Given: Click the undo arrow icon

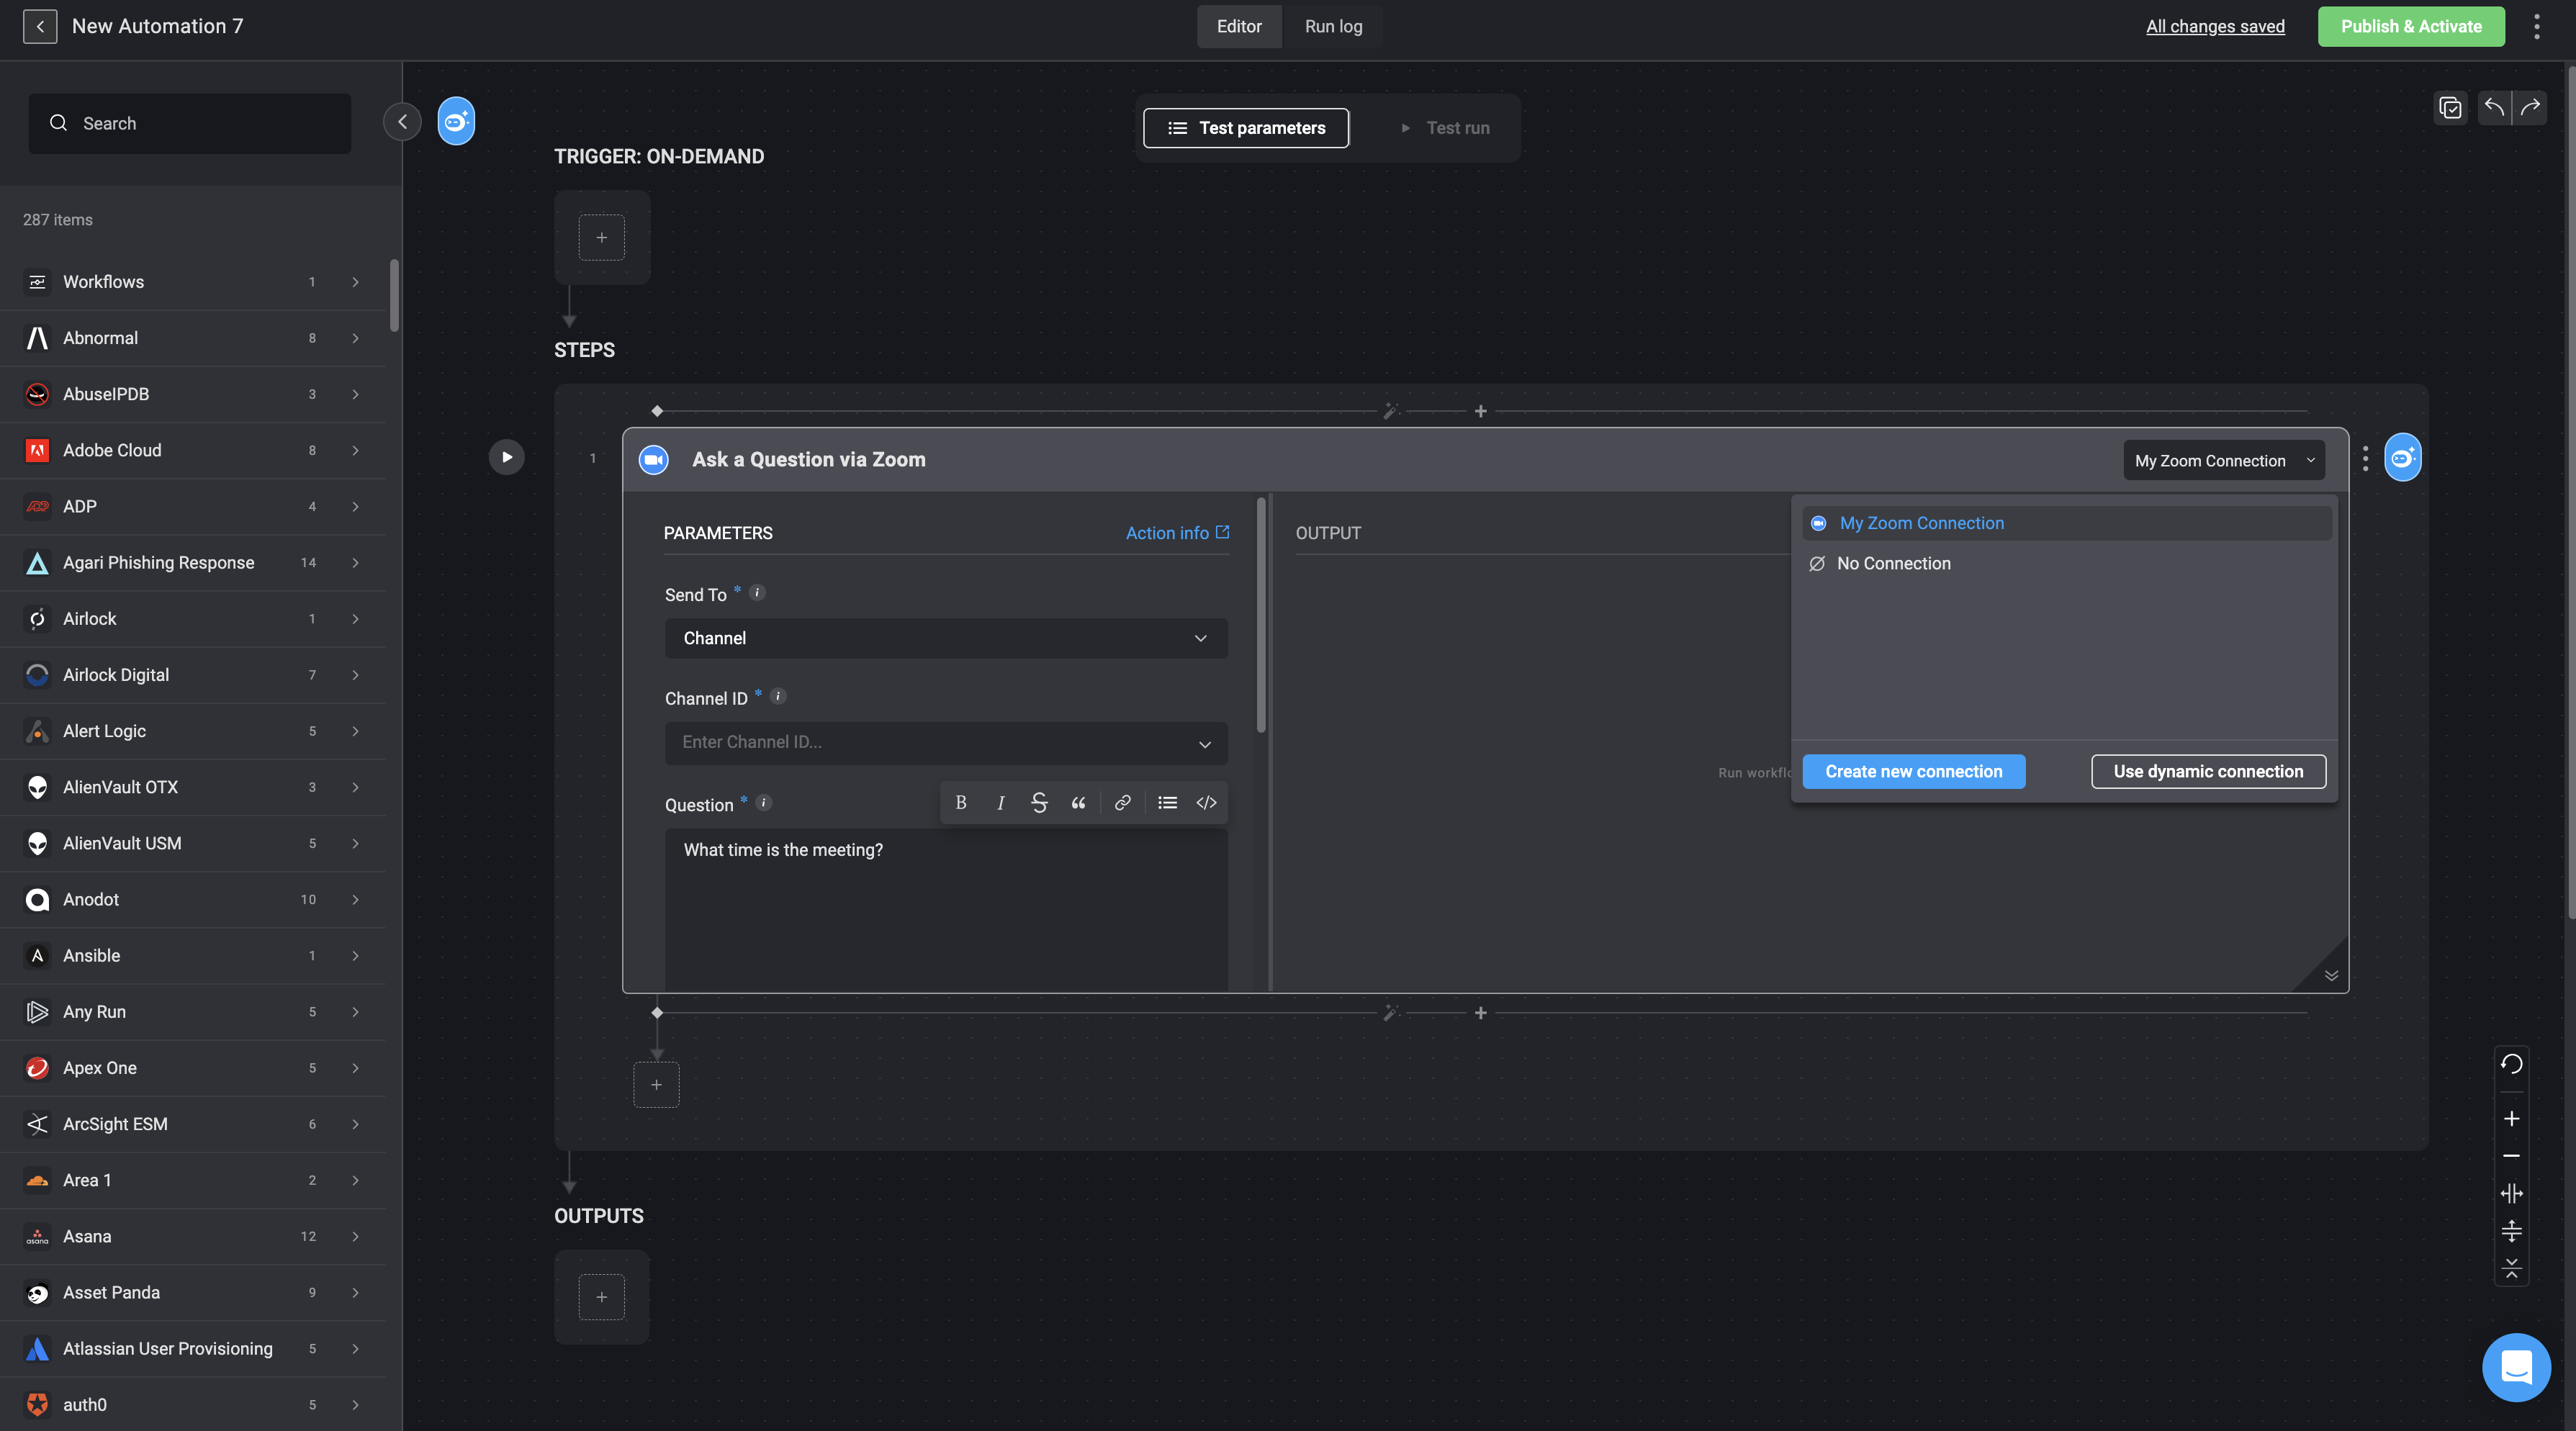Looking at the screenshot, I should [2494, 108].
